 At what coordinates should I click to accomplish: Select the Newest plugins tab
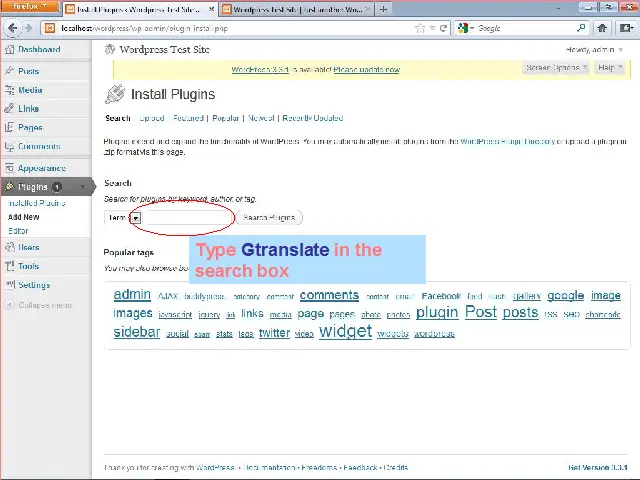pyautogui.click(x=261, y=118)
